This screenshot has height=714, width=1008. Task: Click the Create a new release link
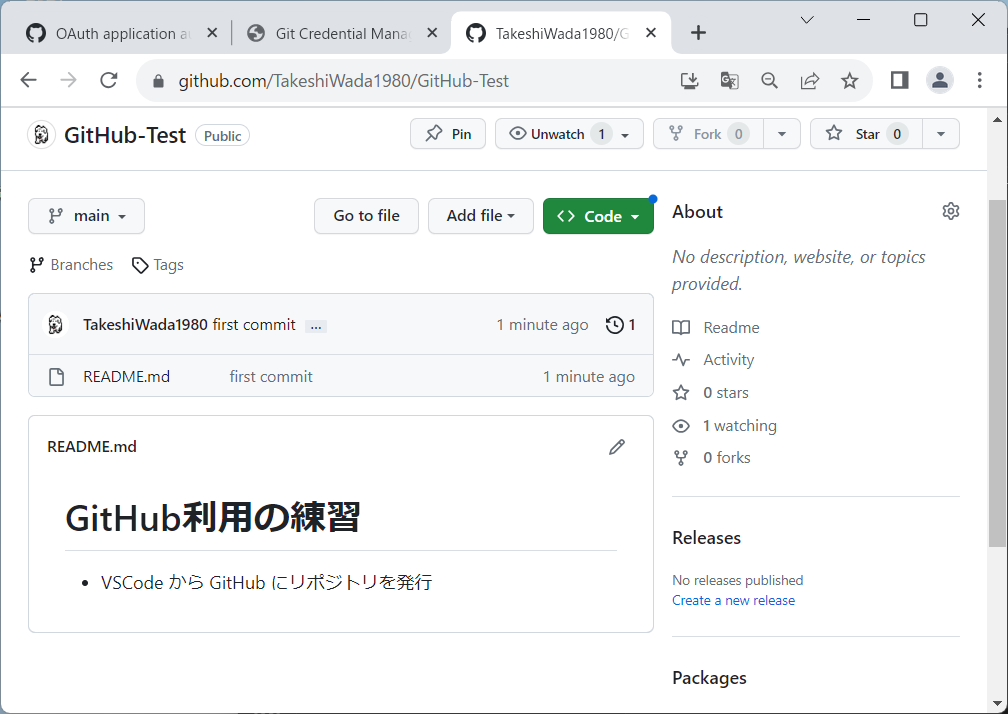point(733,600)
